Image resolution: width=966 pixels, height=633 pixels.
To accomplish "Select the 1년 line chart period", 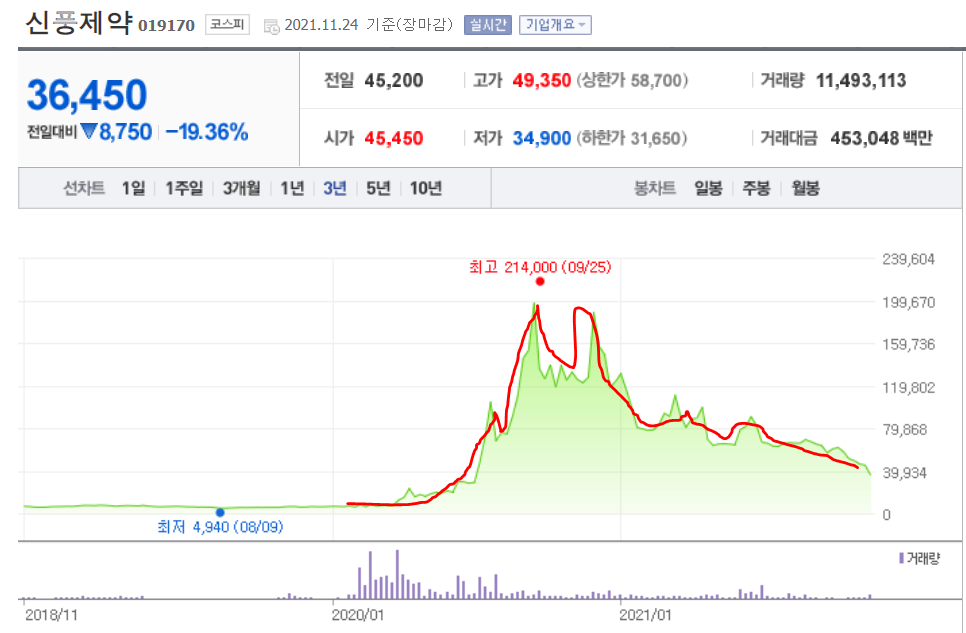I will click(292, 188).
